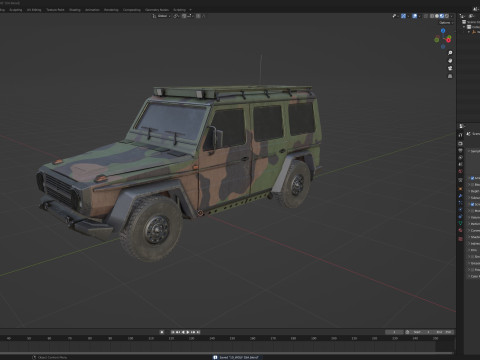The width and height of the screenshot is (480, 360).
Task: Click the negative Y green gizmo circle
Action: [437, 40]
